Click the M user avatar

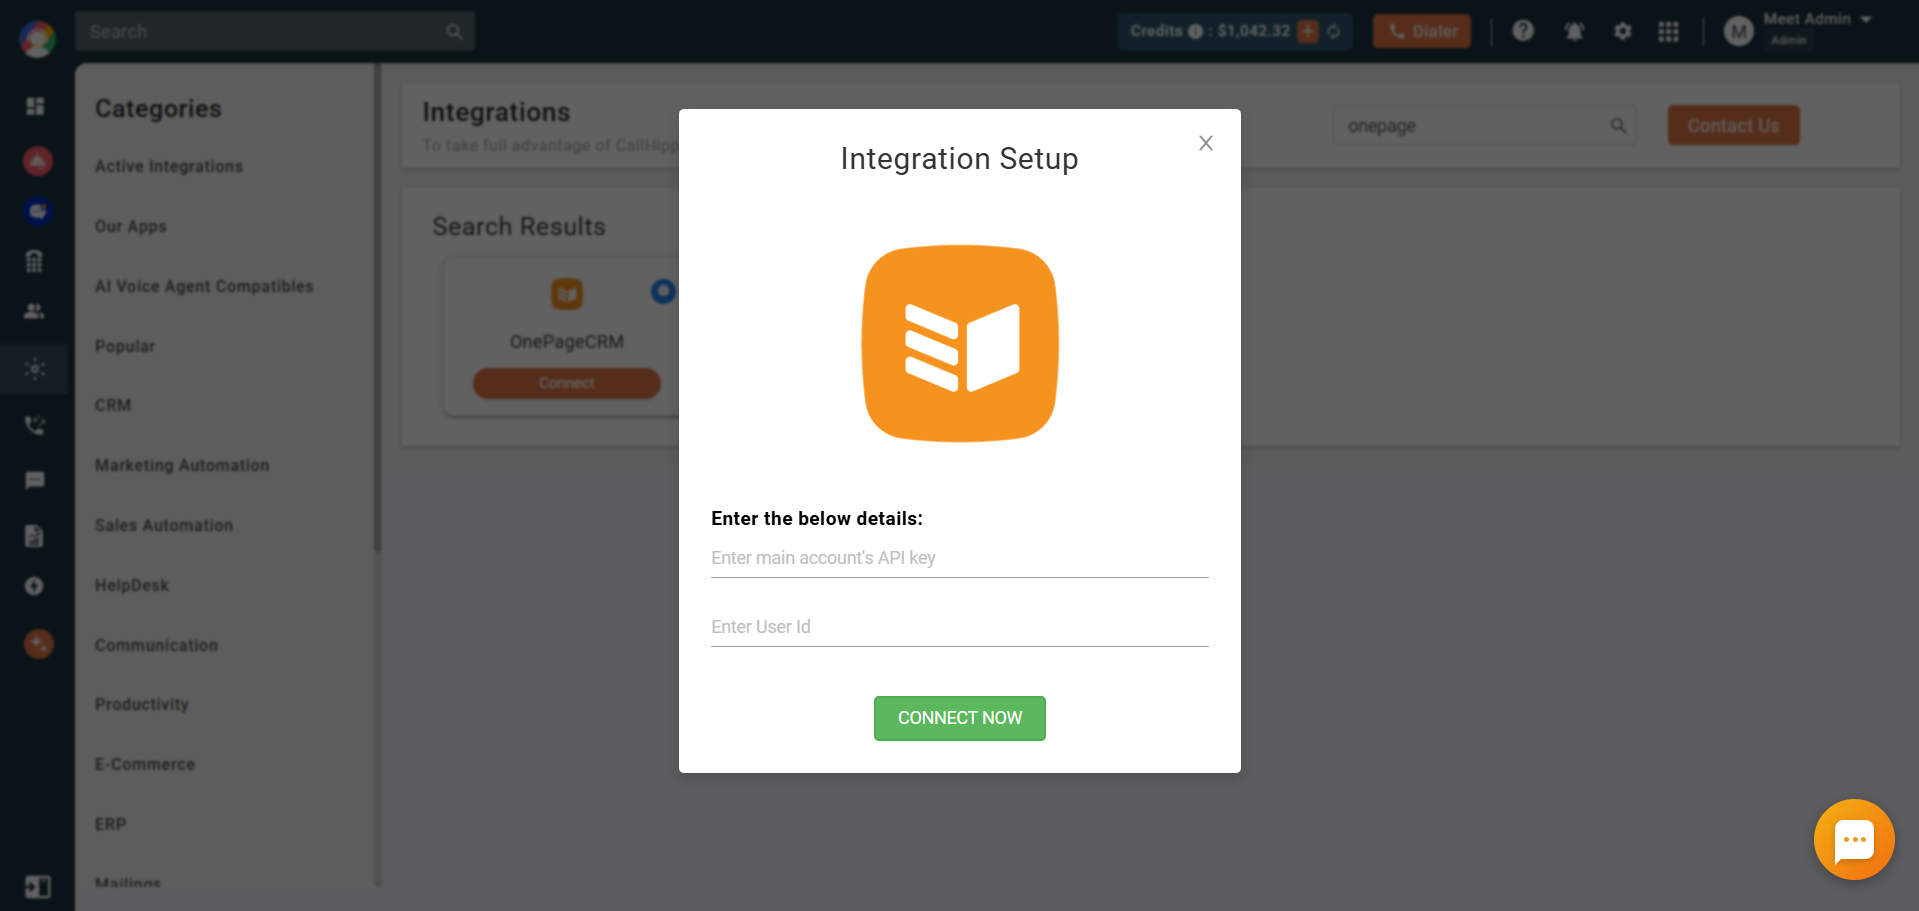pos(1739,32)
